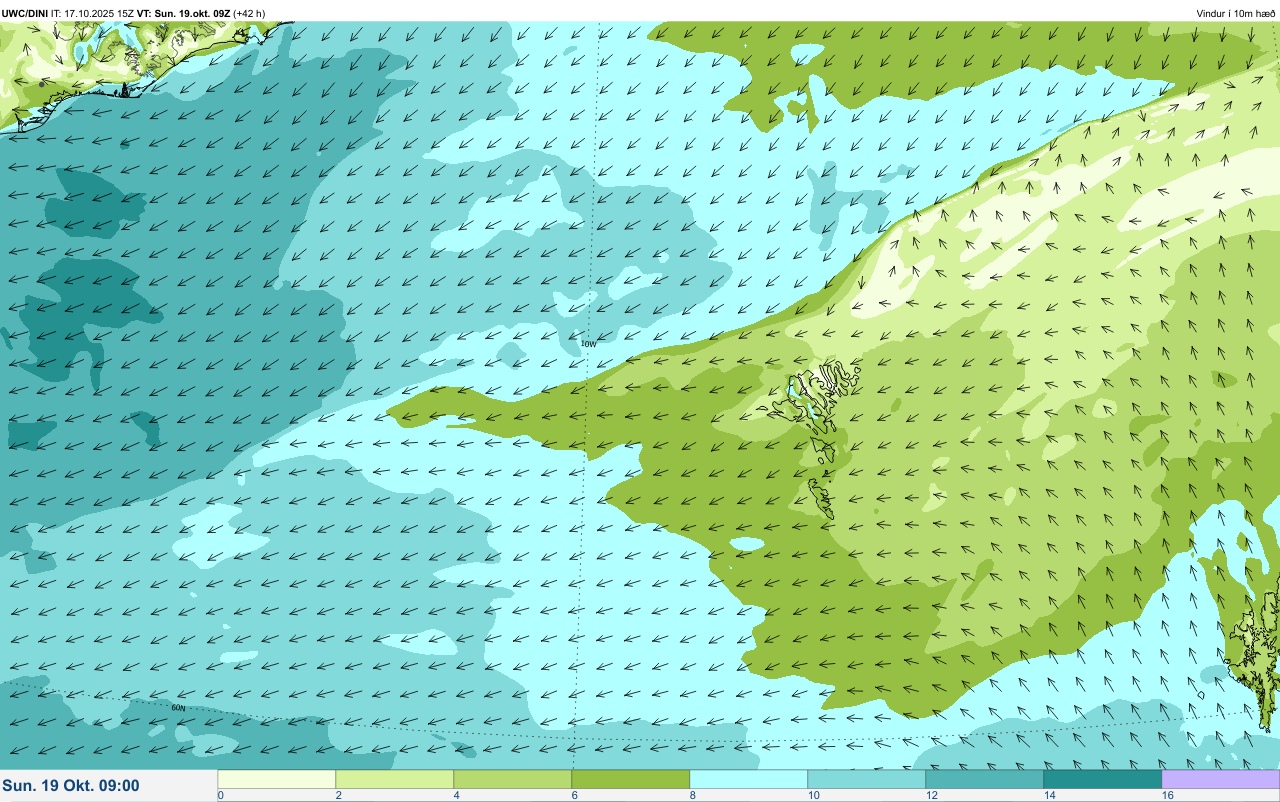Screen dimensions: 1280x802
Task: Click the 'UWC/DINI' model label
Action: click(x=24, y=13)
